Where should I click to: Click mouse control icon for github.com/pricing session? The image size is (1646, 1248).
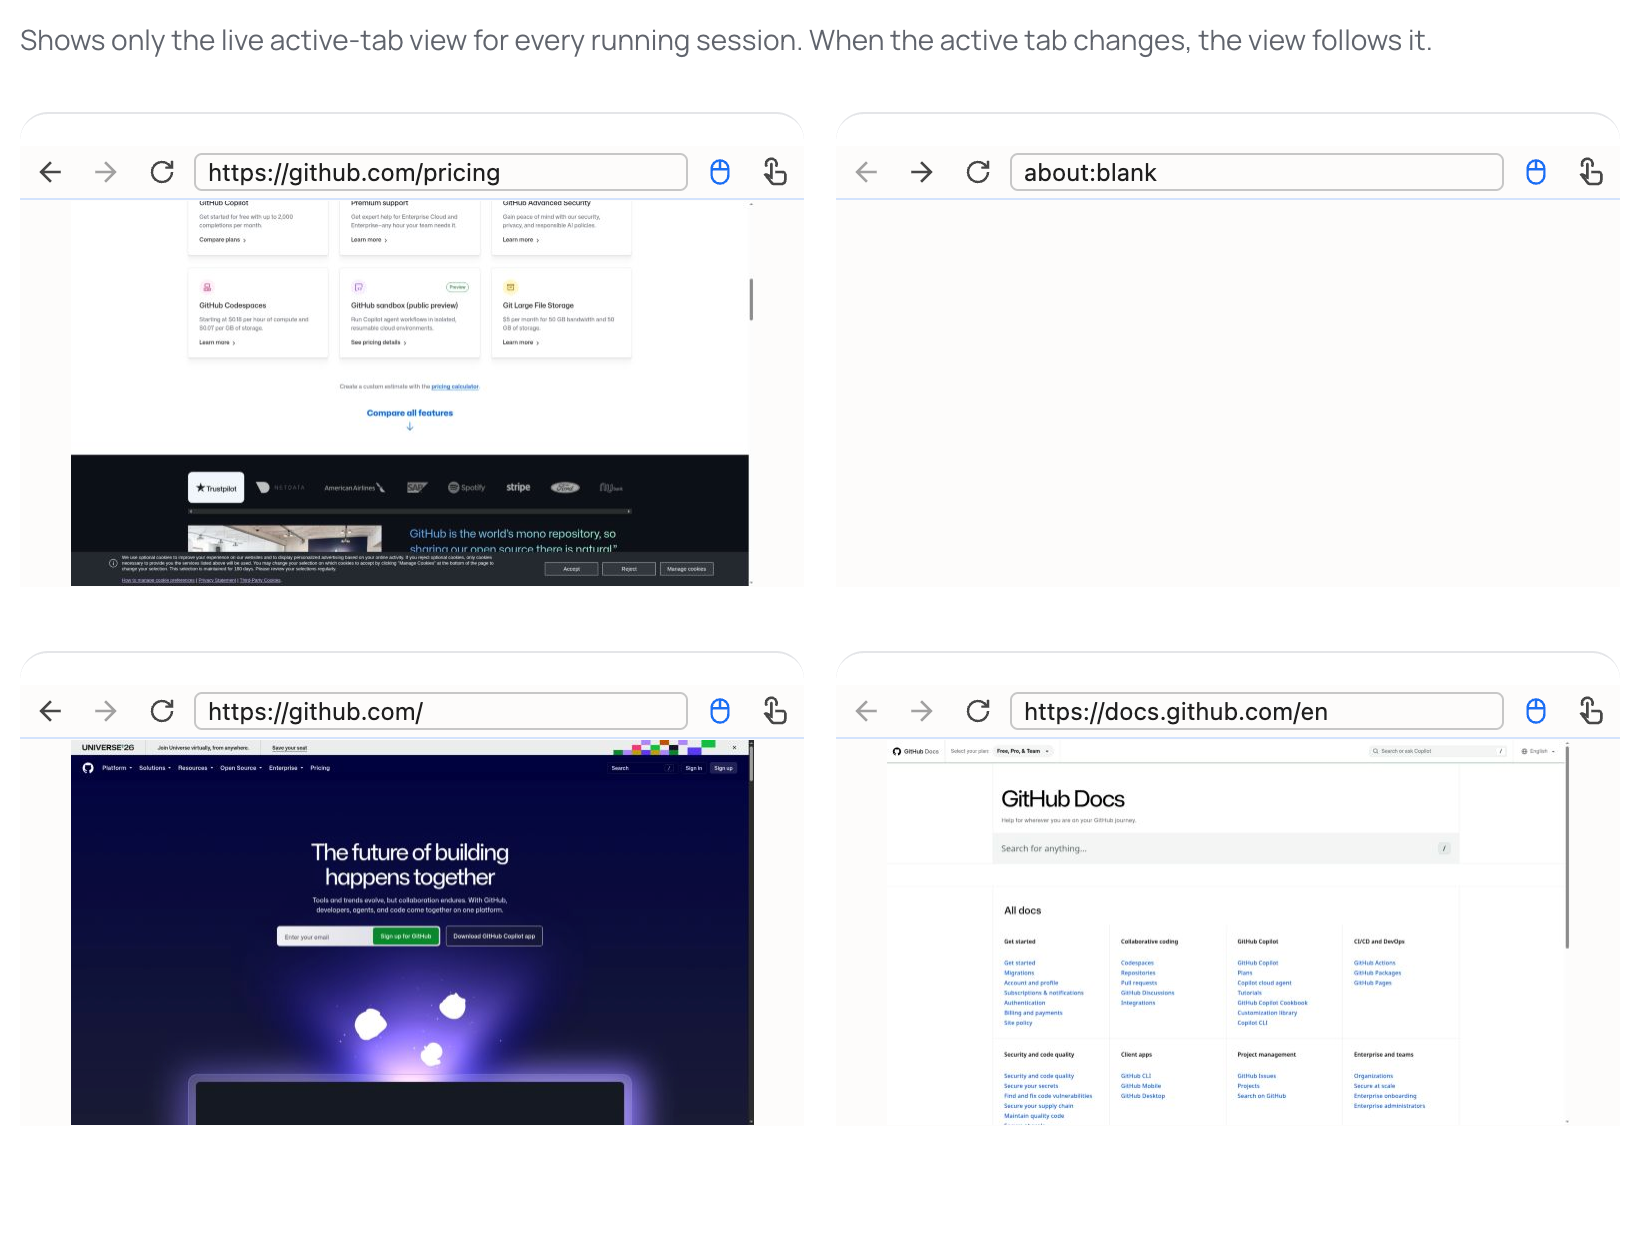coord(720,172)
